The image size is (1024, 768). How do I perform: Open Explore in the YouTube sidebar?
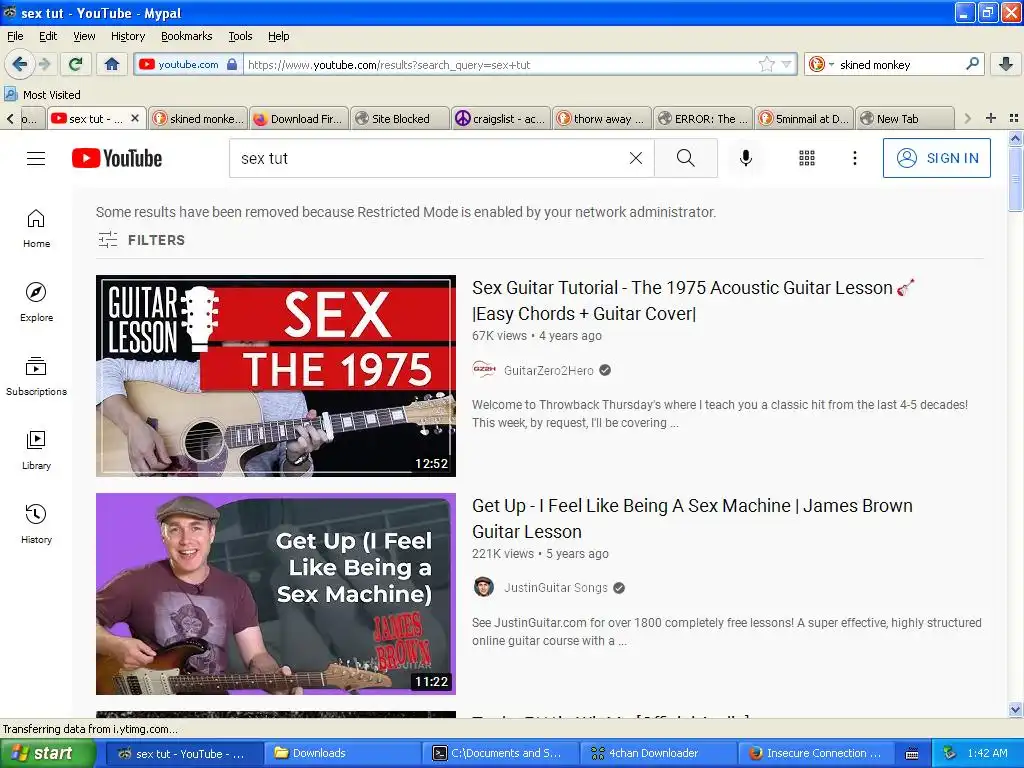[x=36, y=302]
